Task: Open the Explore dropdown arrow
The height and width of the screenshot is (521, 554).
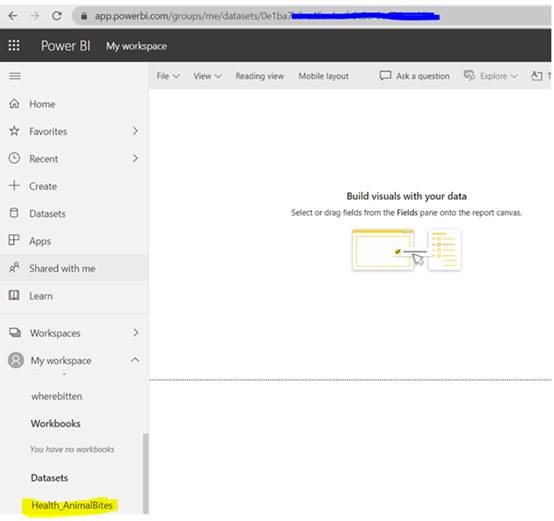Action: (x=514, y=76)
